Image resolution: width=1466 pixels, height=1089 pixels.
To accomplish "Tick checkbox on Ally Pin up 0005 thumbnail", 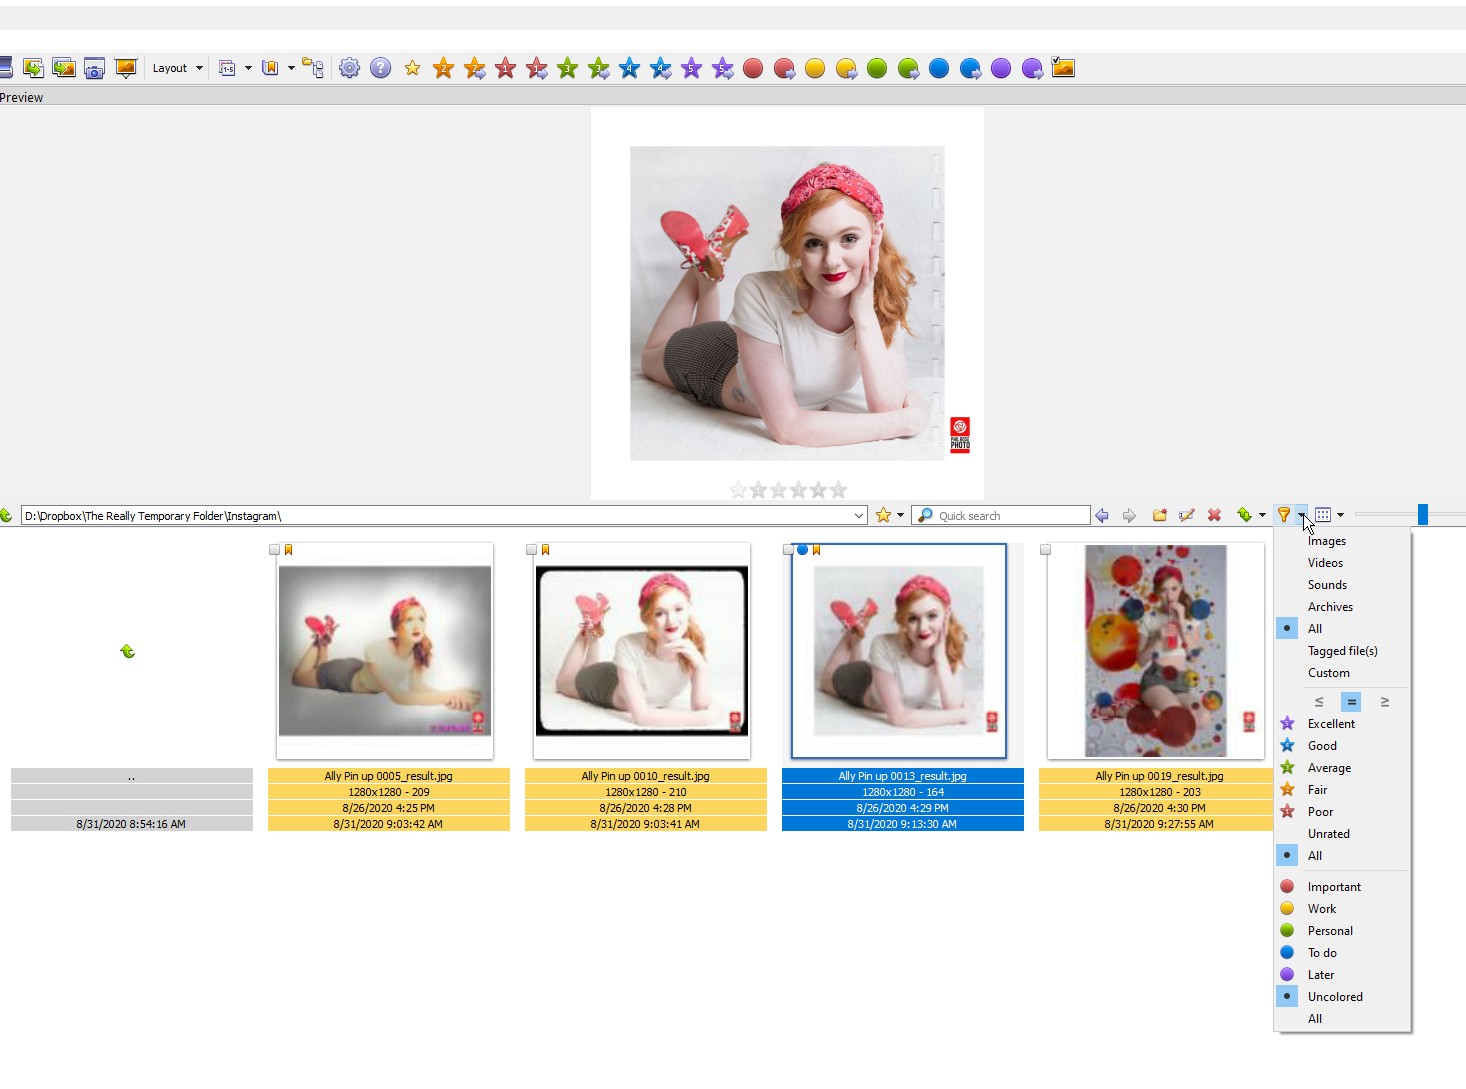I will point(274,550).
